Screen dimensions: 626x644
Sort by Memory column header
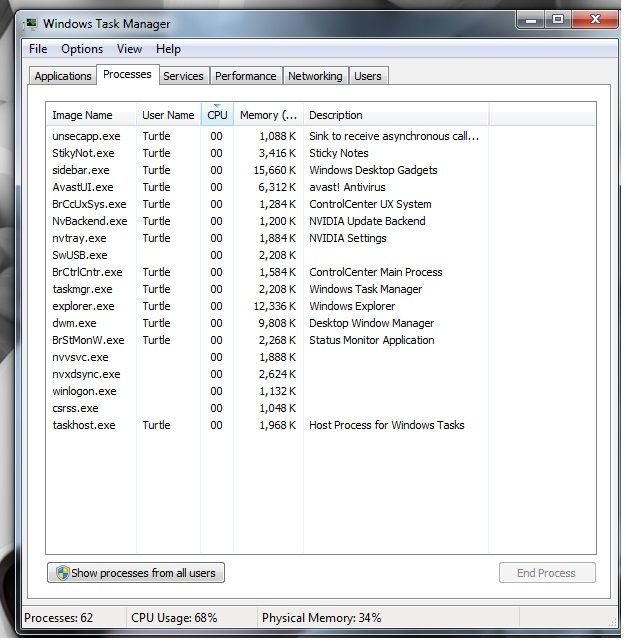pyautogui.click(x=268, y=115)
